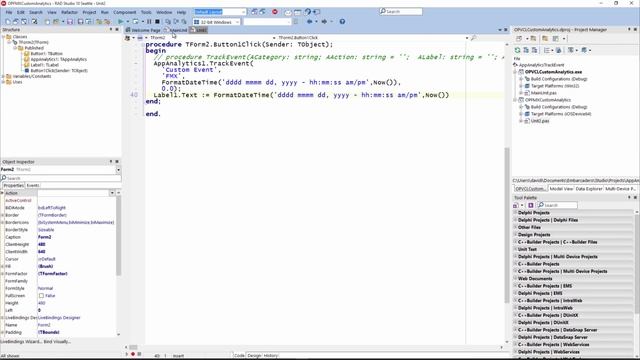Select Label1: TLabel in Structure tree
The width and height of the screenshot is (640, 360).
pyautogui.click(x=45, y=65)
